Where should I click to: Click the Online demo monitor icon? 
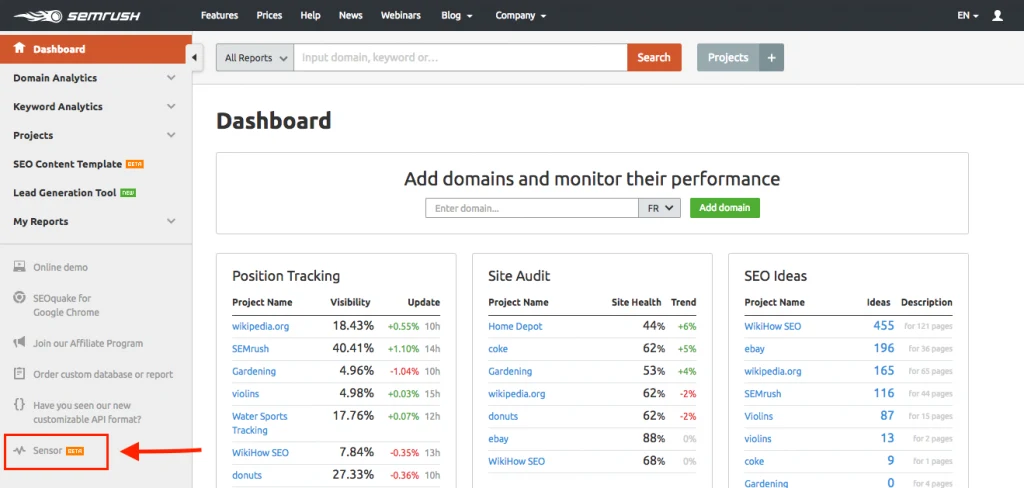point(20,267)
